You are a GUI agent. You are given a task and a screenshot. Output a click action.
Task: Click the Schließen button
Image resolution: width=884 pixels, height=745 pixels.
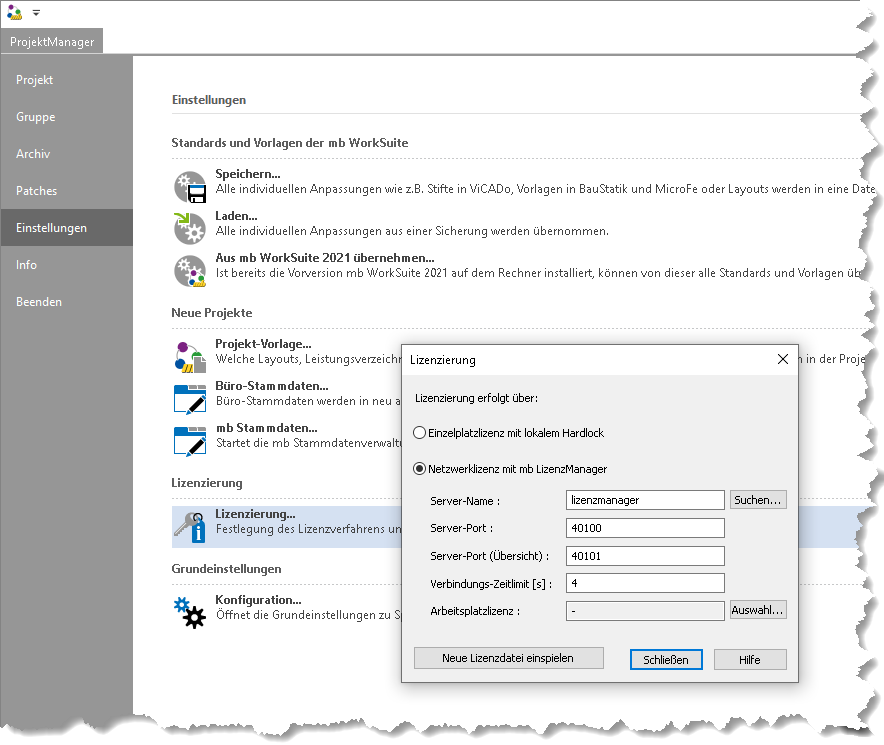pyautogui.click(x=666, y=660)
